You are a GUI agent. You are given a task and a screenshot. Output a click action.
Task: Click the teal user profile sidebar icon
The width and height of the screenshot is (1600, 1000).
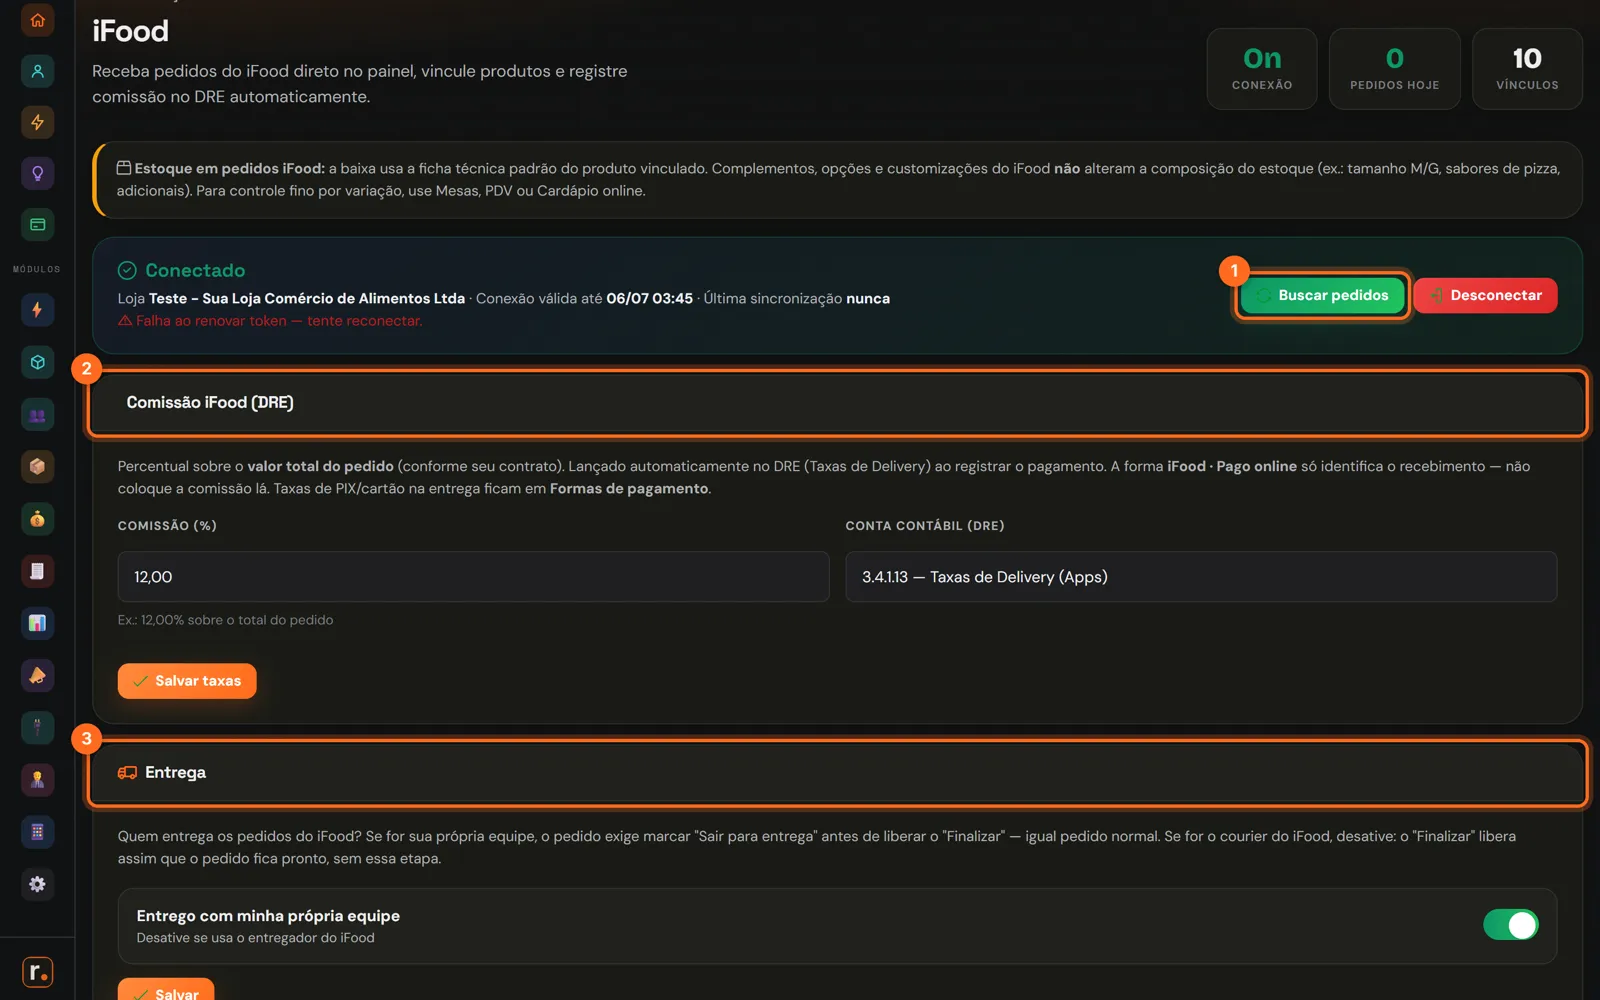coord(37,71)
